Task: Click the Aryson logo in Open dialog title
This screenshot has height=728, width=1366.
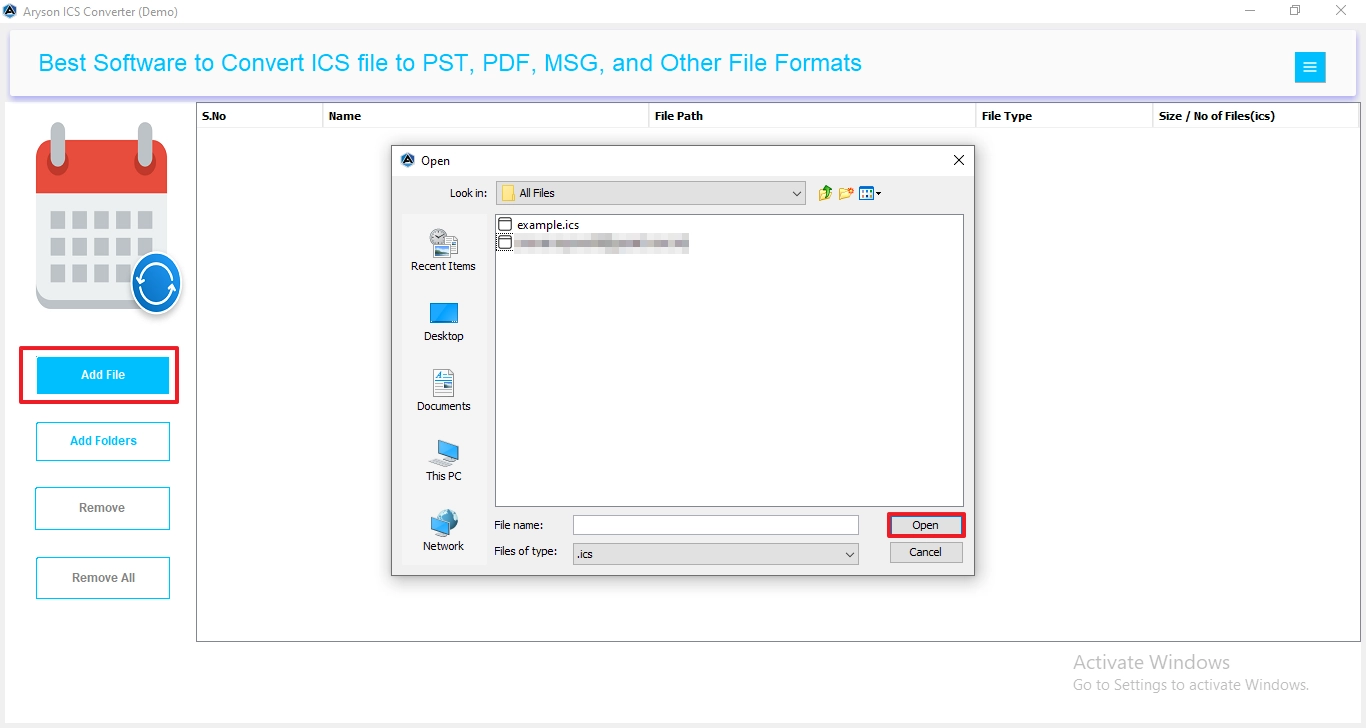Action: click(407, 160)
